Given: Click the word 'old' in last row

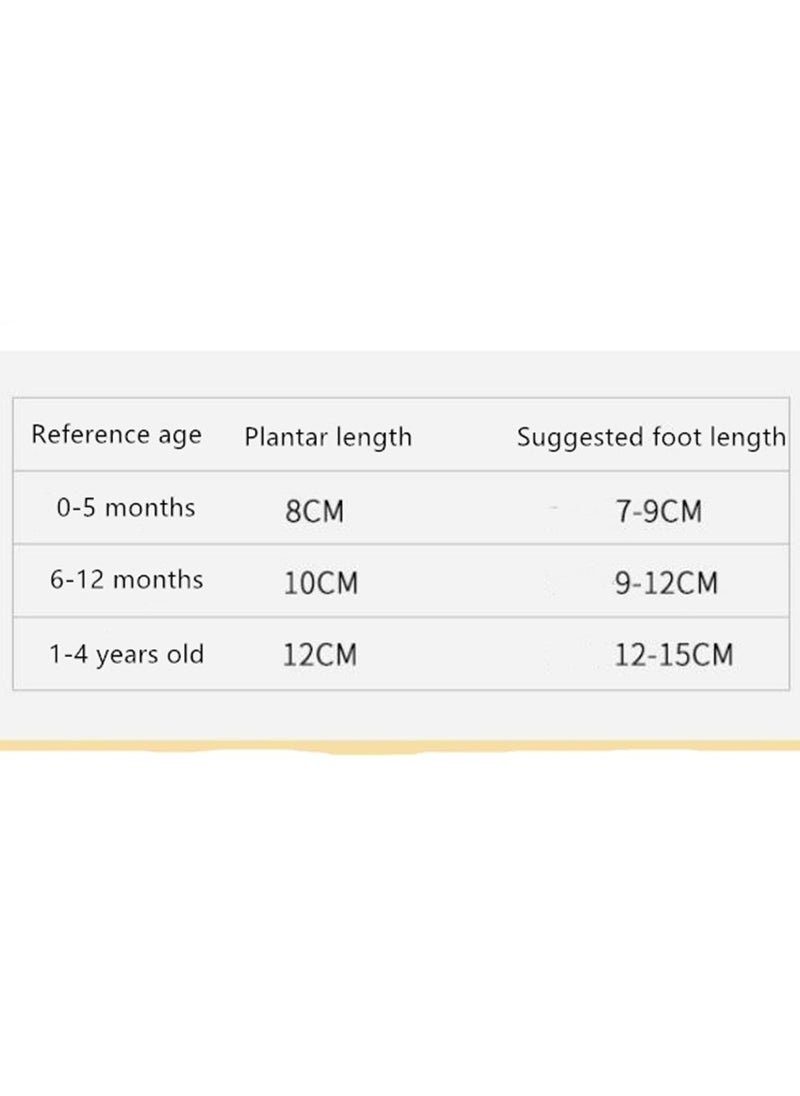Looking at the screenshot, I should (x=185, y=654).
